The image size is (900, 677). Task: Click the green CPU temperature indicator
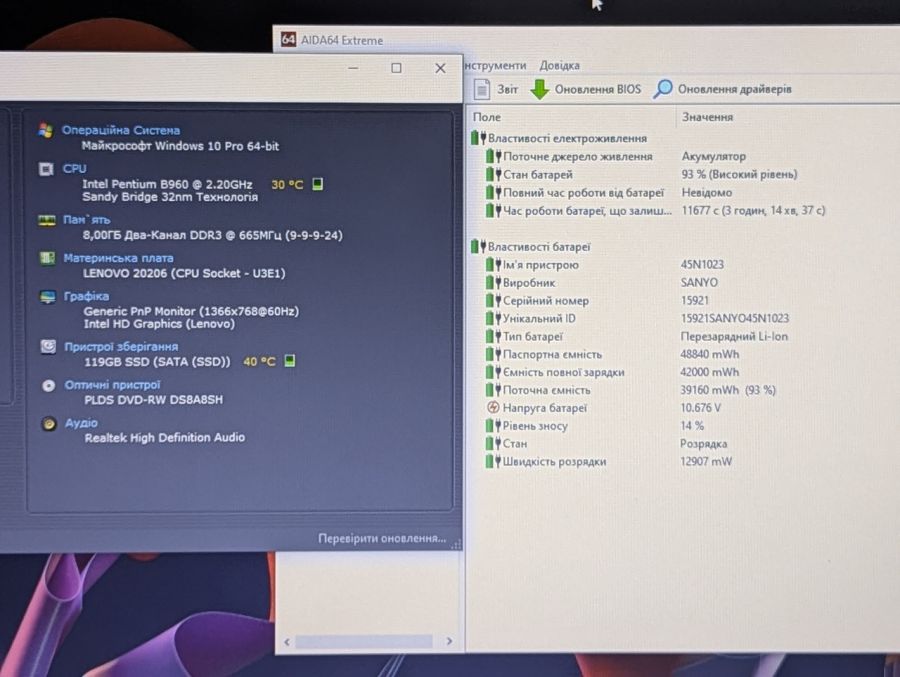coord(317,184)
